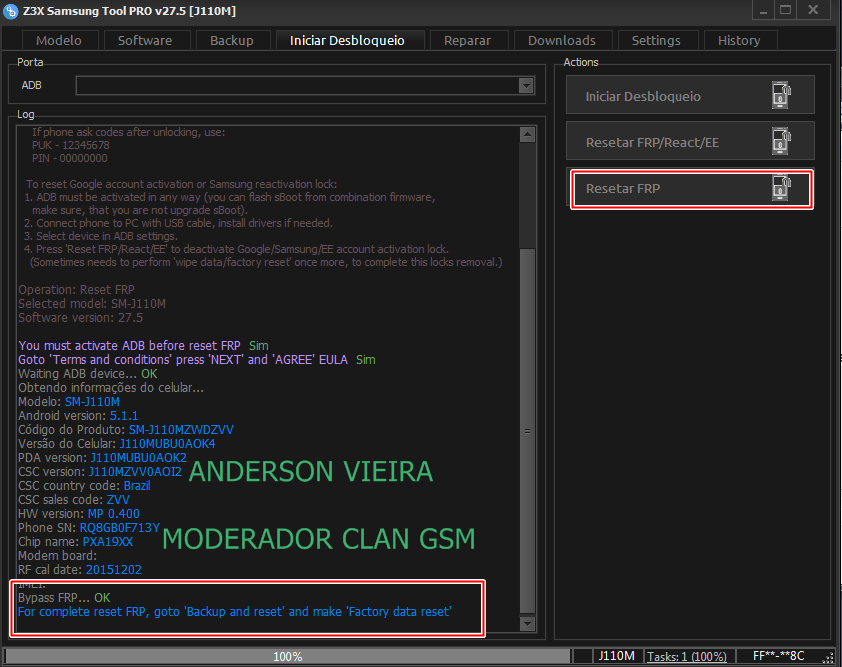Maximize the Z3X Samsung Tool window
The width and height of the screenshot is (842, 667).
pyautogui.click(x=786, y=11)
